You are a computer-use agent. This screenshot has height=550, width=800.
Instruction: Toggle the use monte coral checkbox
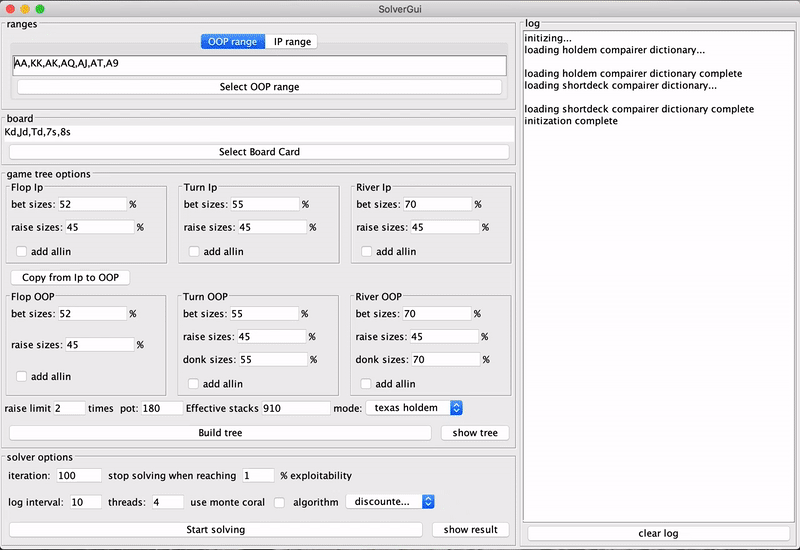(x=279, y=503)
